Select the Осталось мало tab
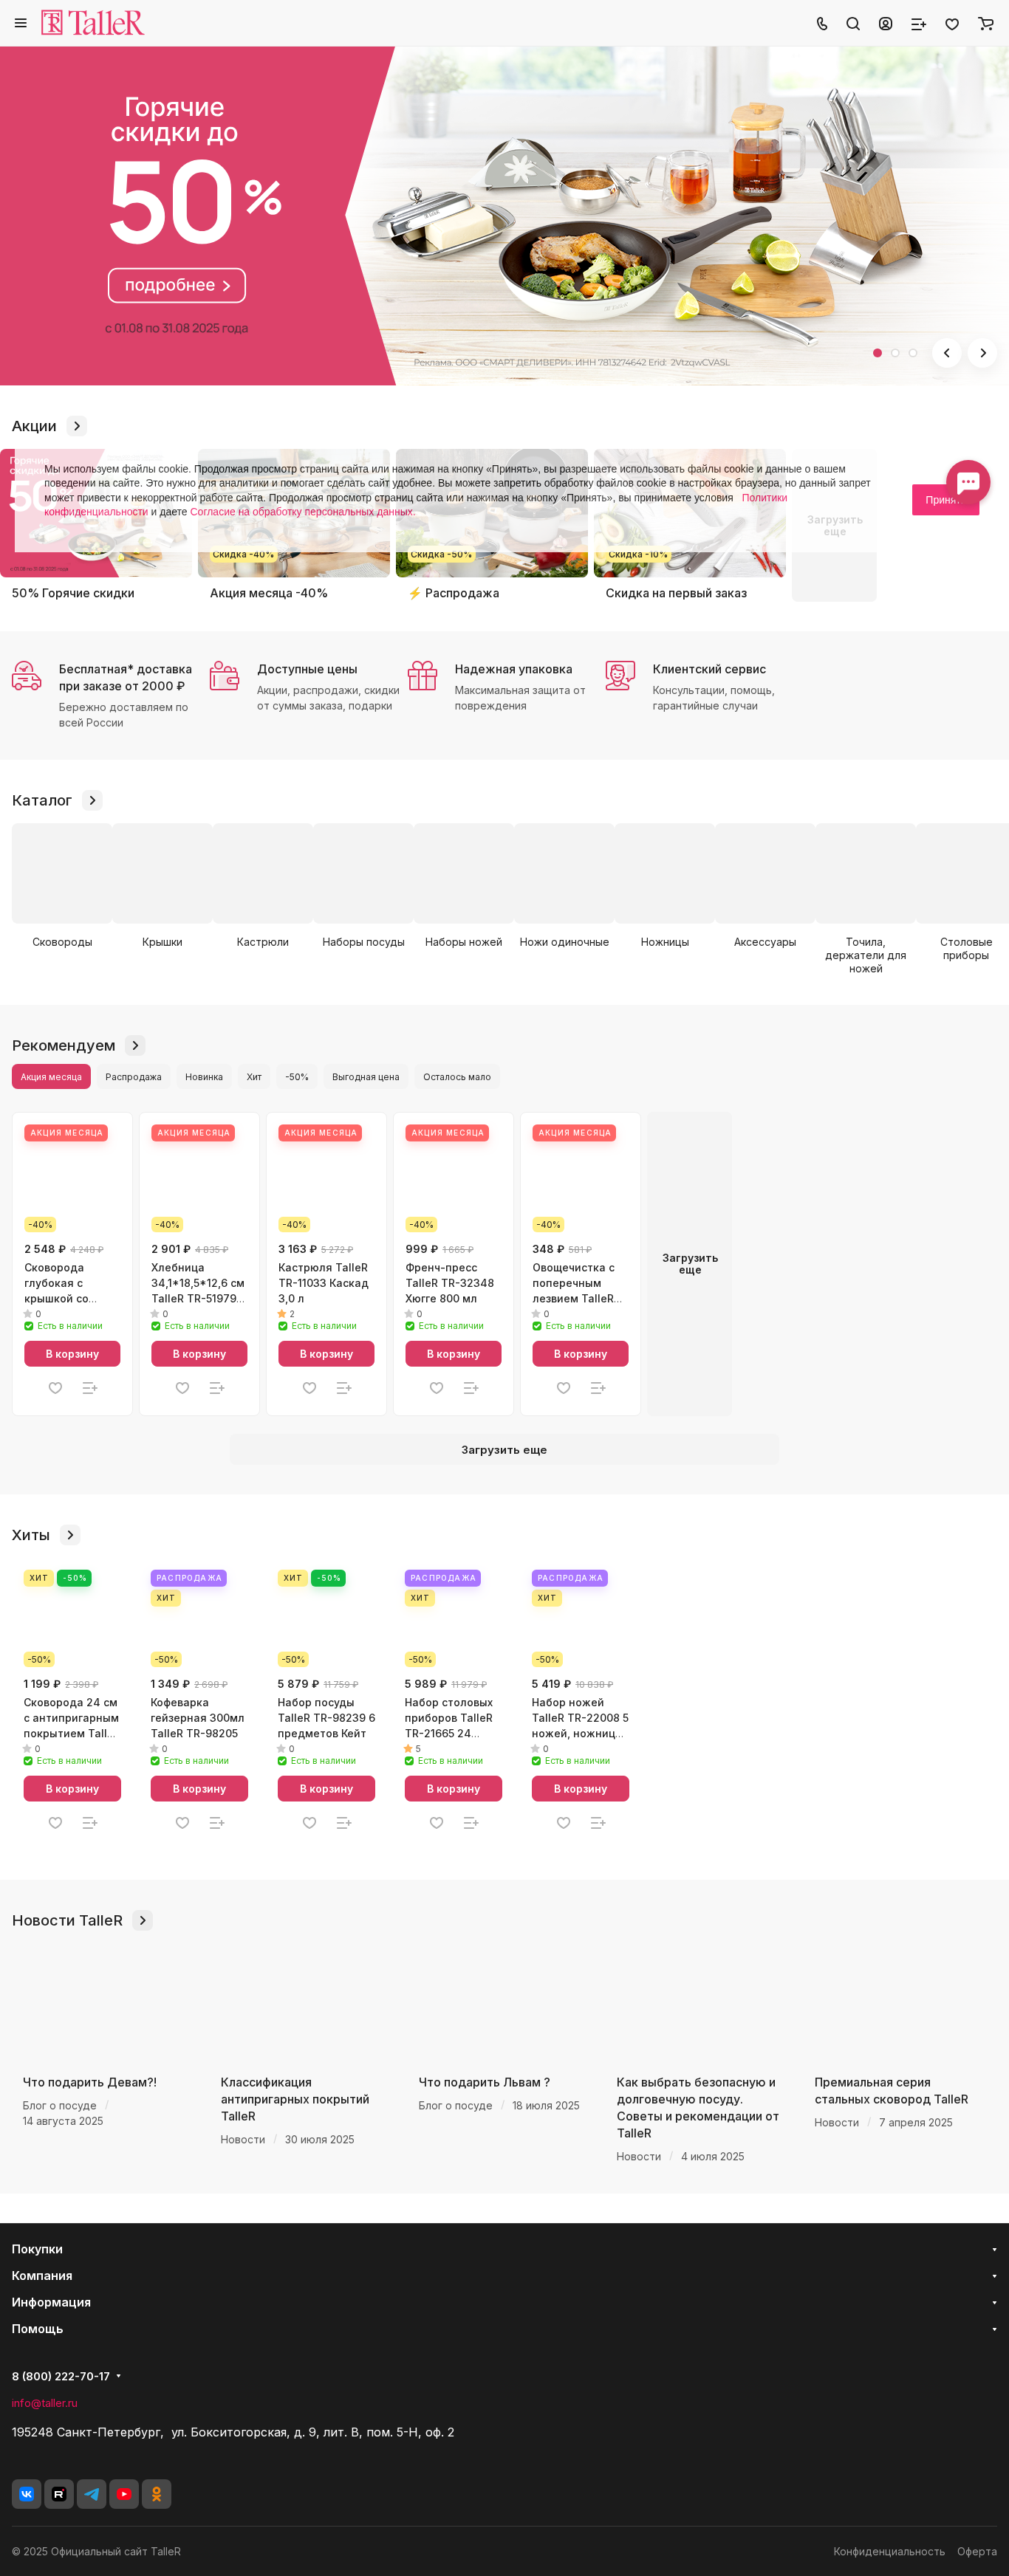1009x2576 pixels. pos(457,1077)
